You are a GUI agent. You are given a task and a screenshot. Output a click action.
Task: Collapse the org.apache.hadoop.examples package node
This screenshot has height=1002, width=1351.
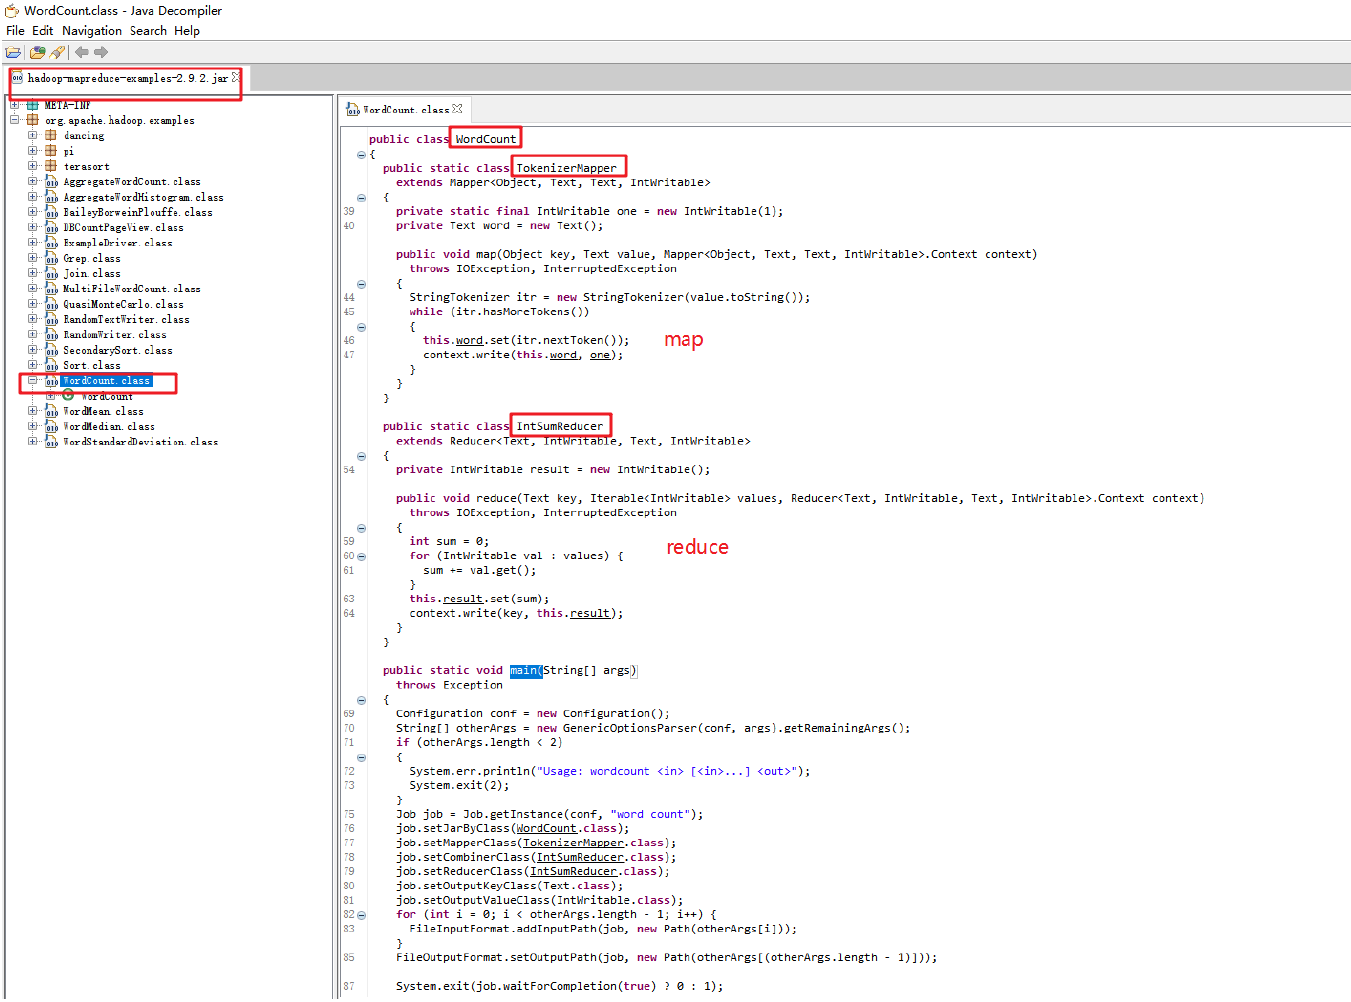click(x=14, y=120)
